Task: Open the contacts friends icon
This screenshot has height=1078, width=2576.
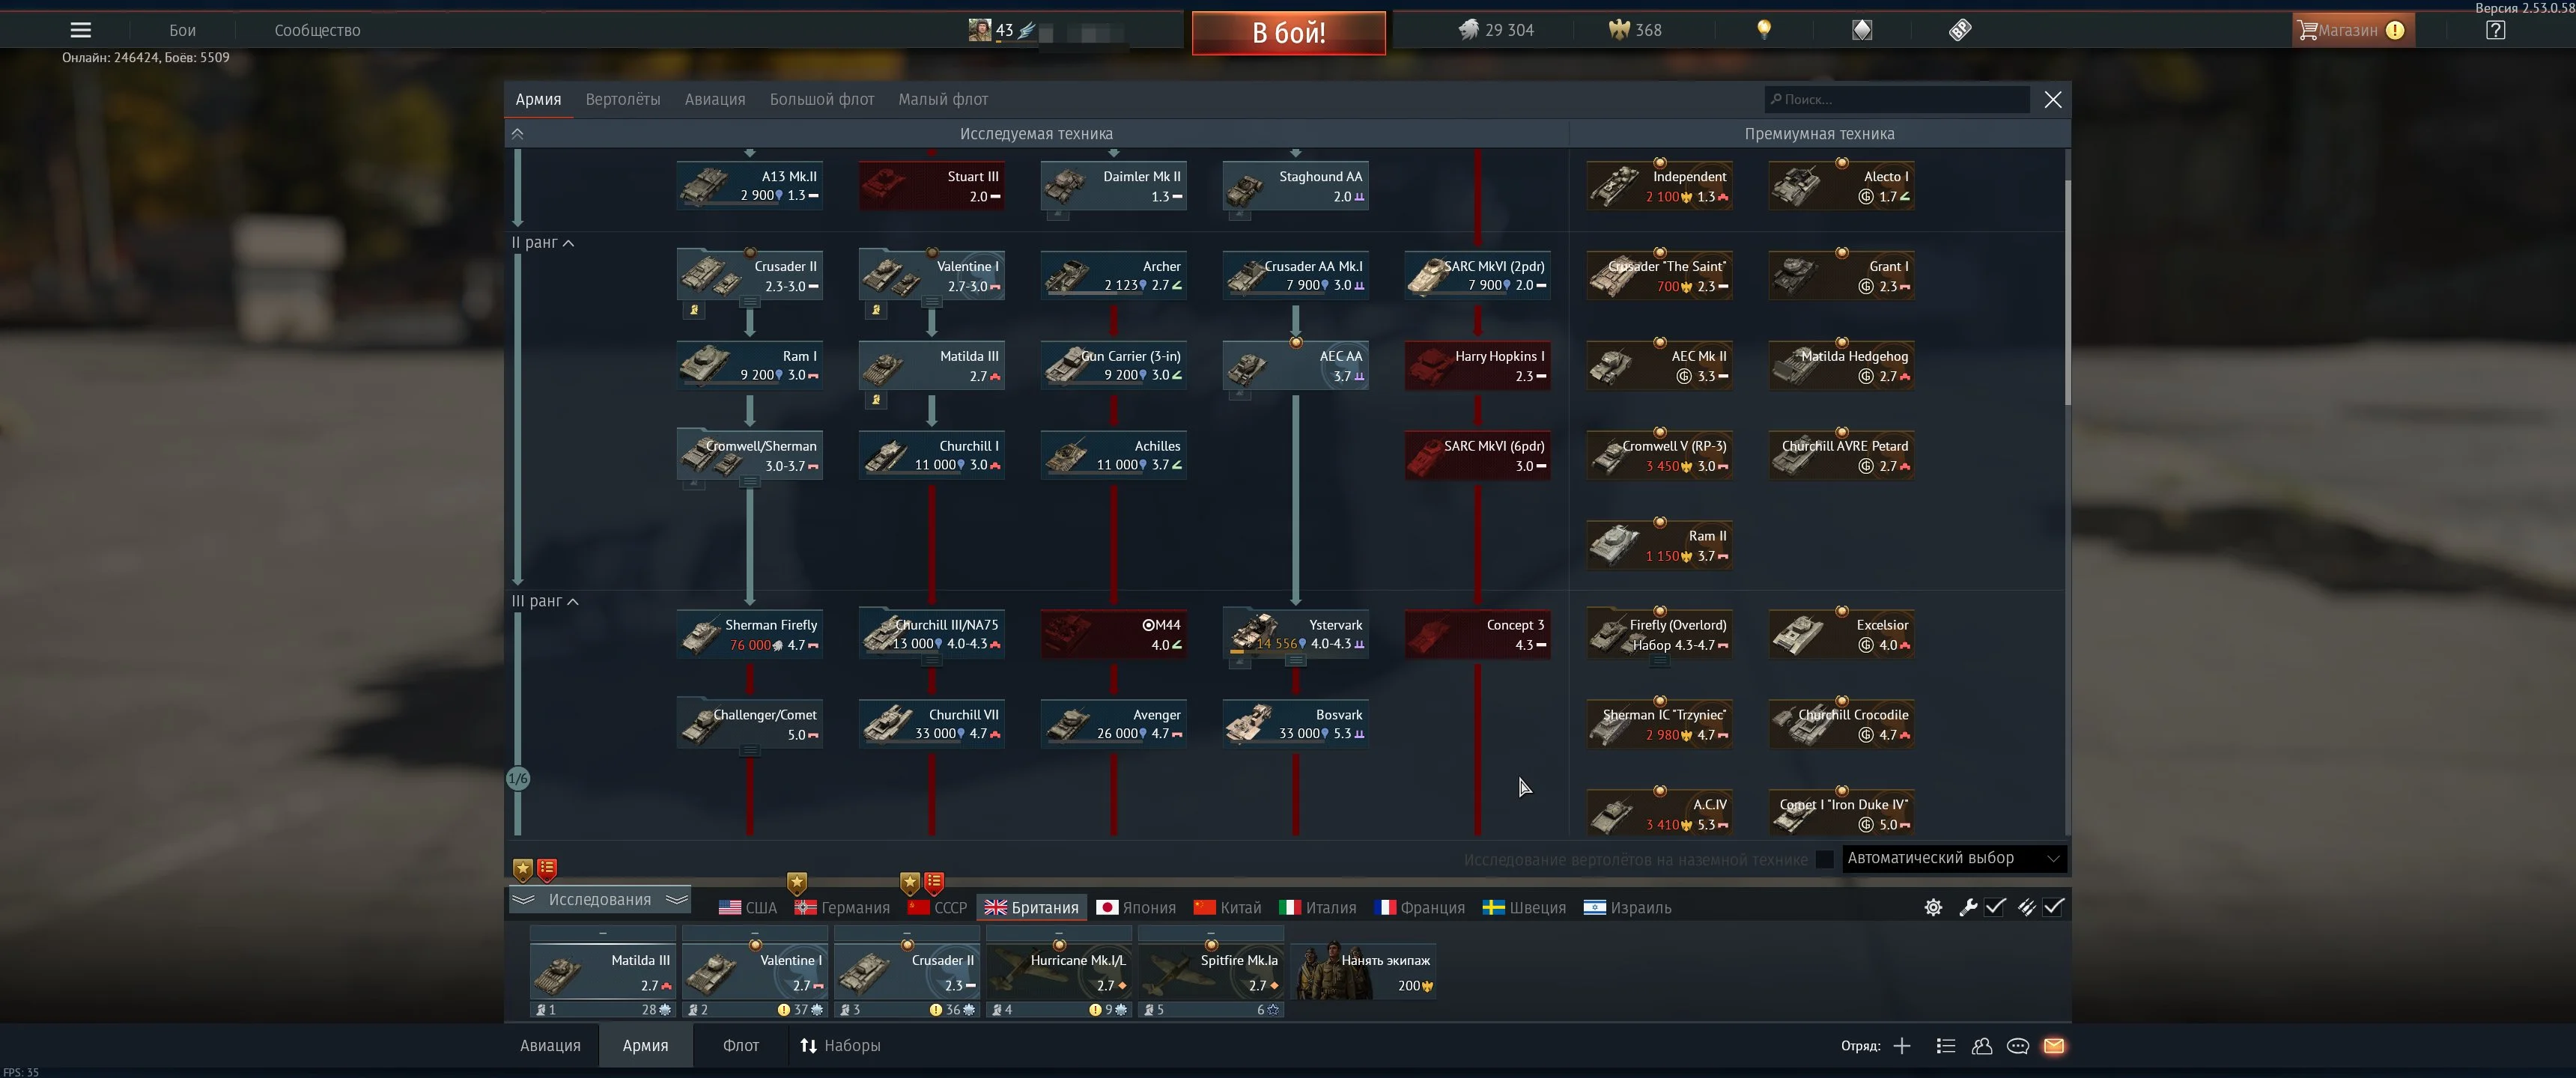Action: coord(1981,1046)
